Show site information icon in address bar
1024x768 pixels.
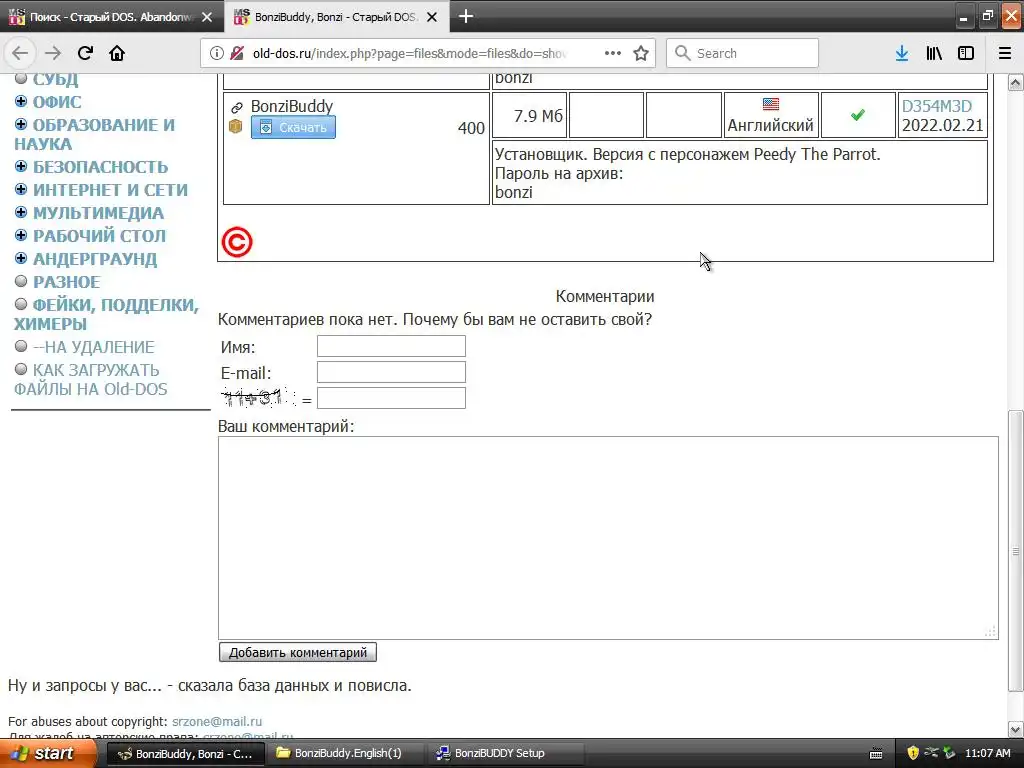217,53
